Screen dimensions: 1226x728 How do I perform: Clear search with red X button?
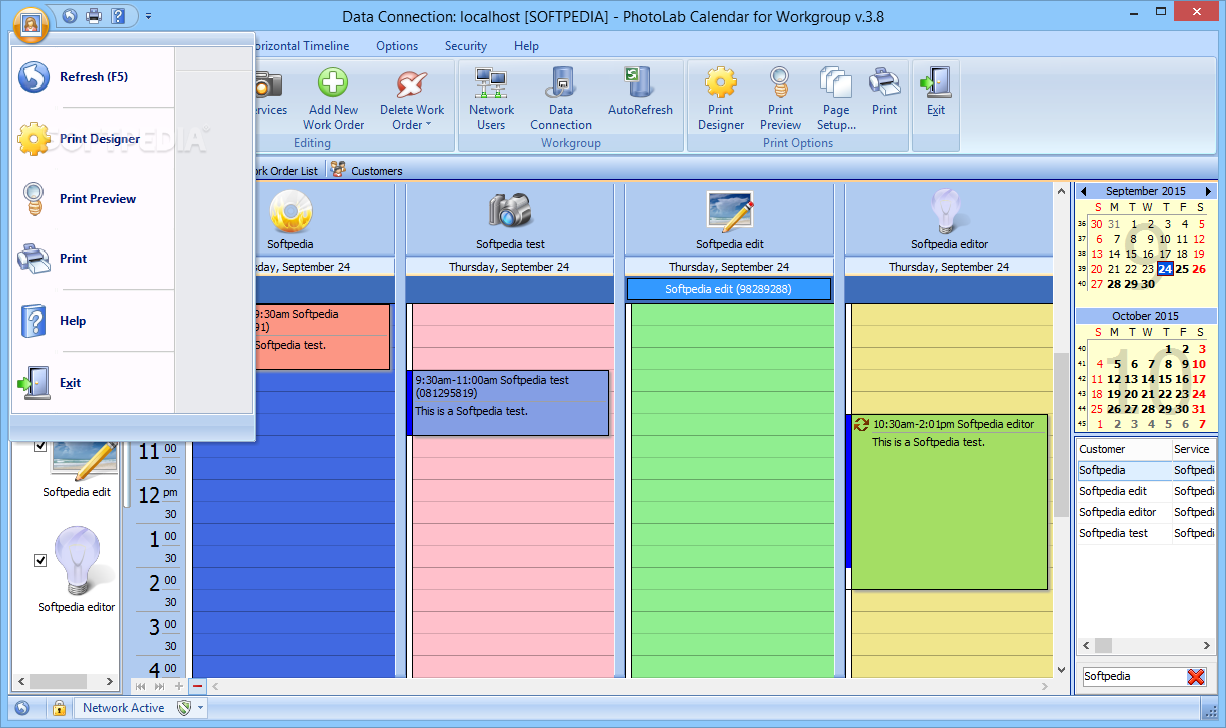(x=1196, y=677)
